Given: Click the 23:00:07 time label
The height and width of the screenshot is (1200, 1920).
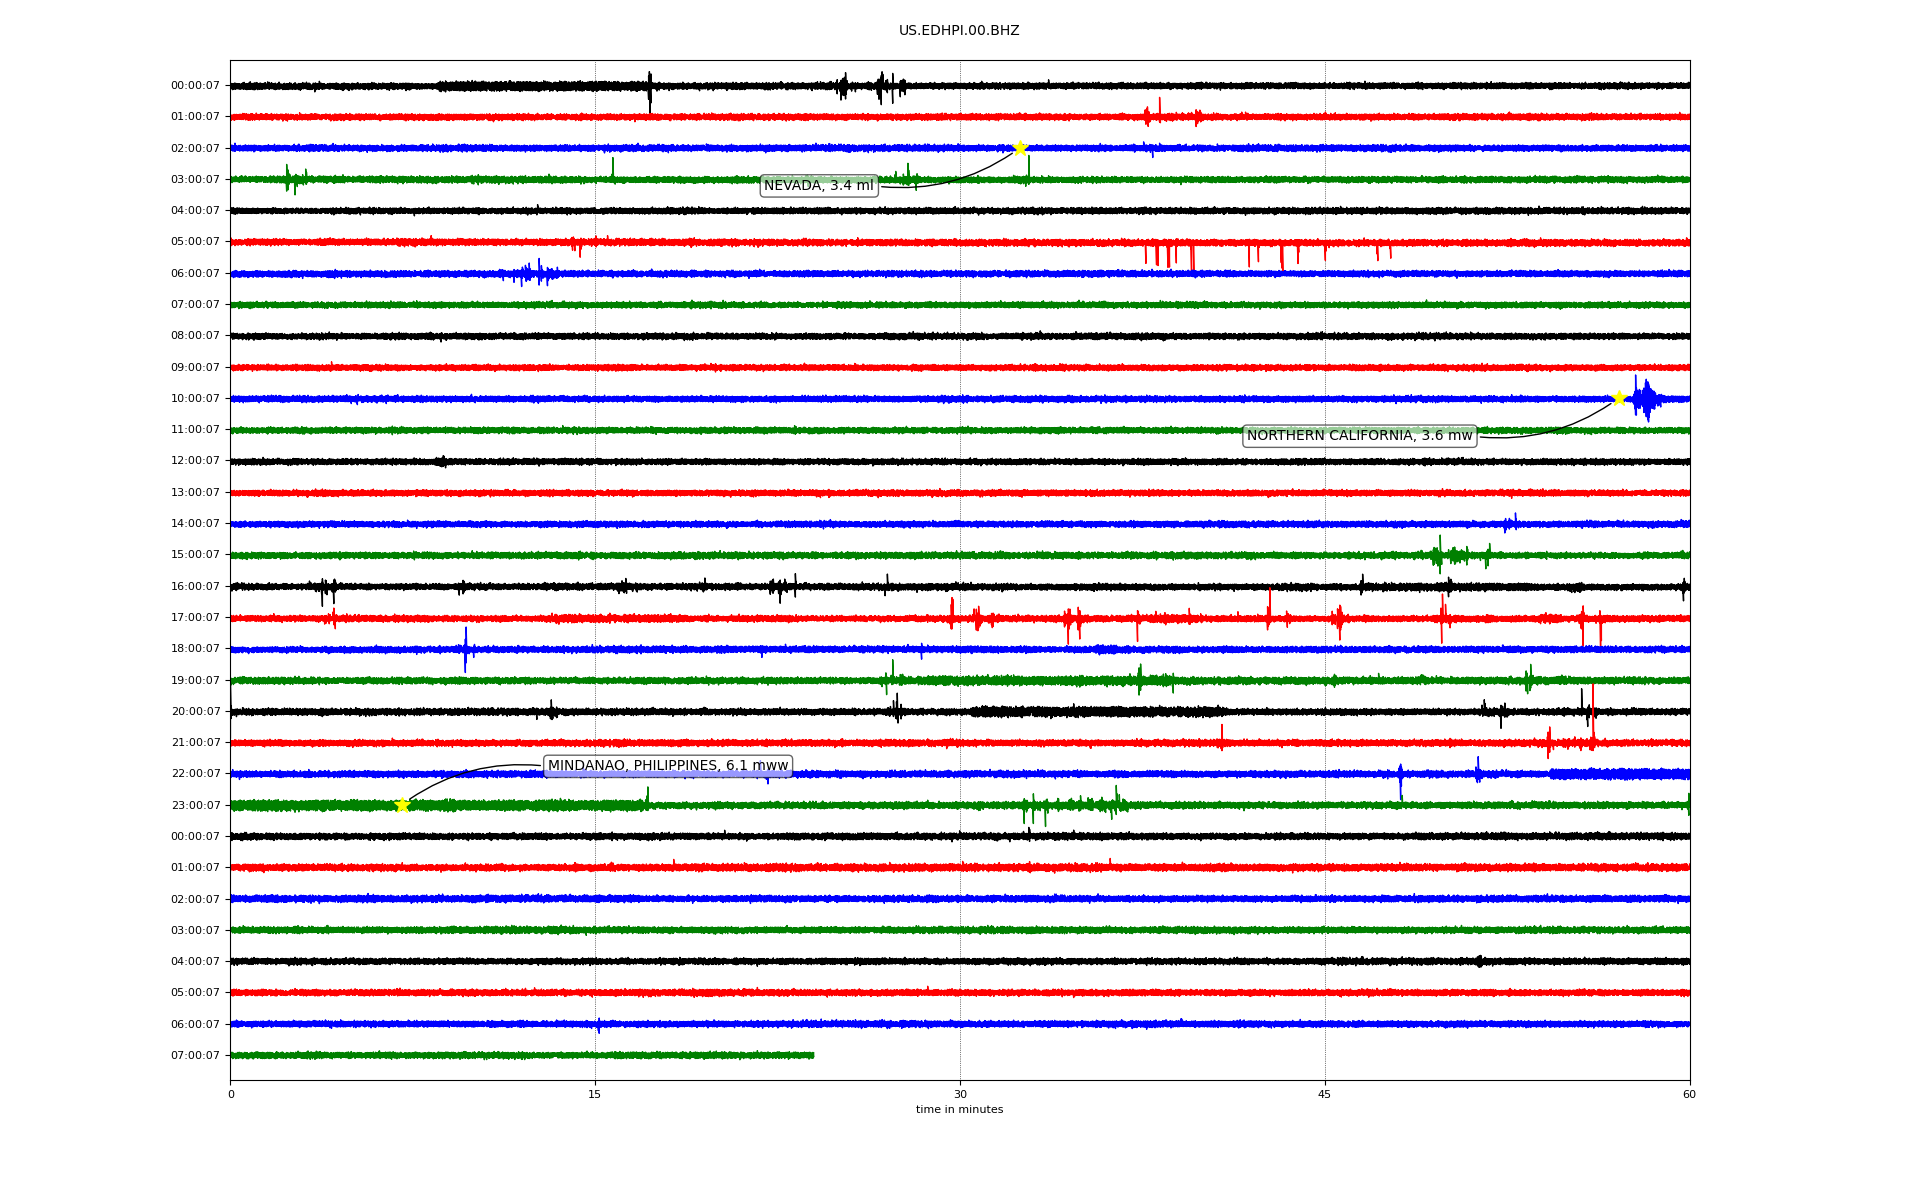Looking at the screenshot, I should 195,805.
